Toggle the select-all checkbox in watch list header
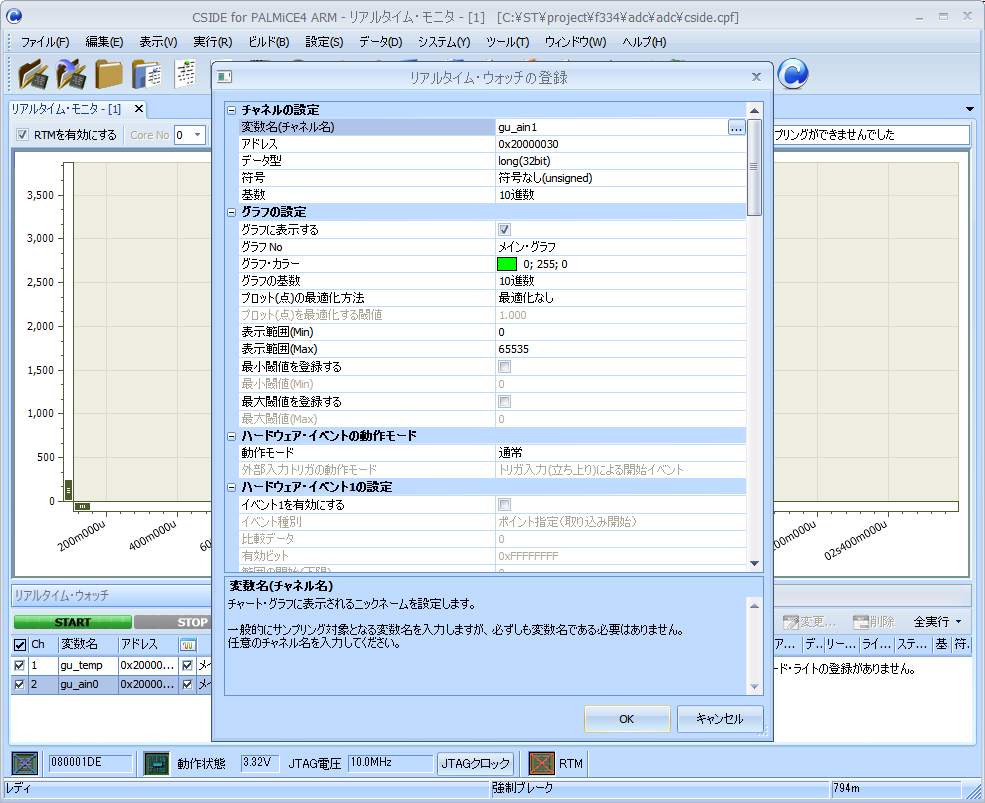This screenshot has height=803, width=985. coord(20,645)
